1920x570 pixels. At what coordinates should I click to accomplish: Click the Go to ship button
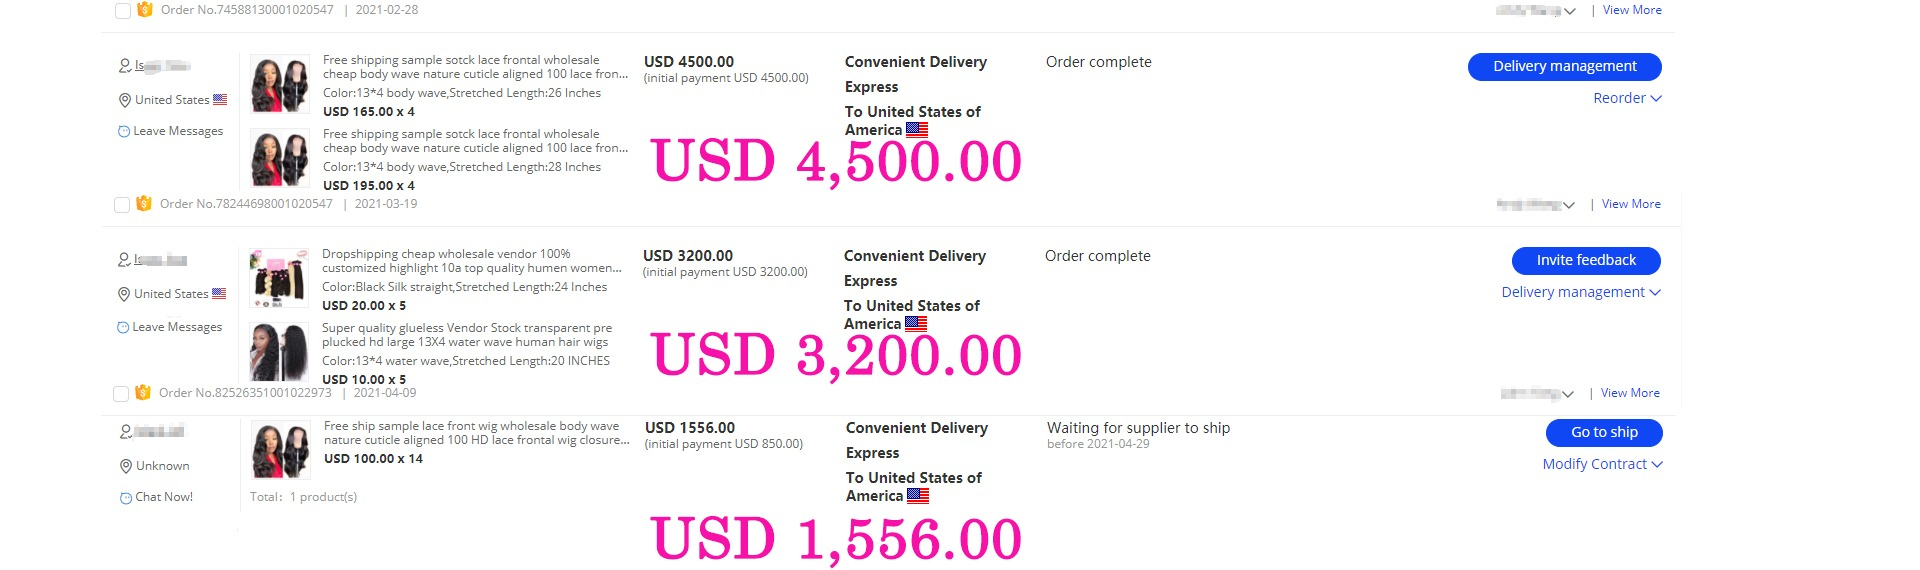click(1604, 432)
